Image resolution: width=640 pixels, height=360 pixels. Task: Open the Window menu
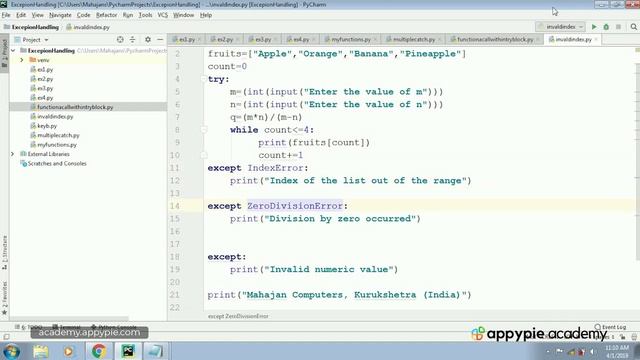click(183, 15)
